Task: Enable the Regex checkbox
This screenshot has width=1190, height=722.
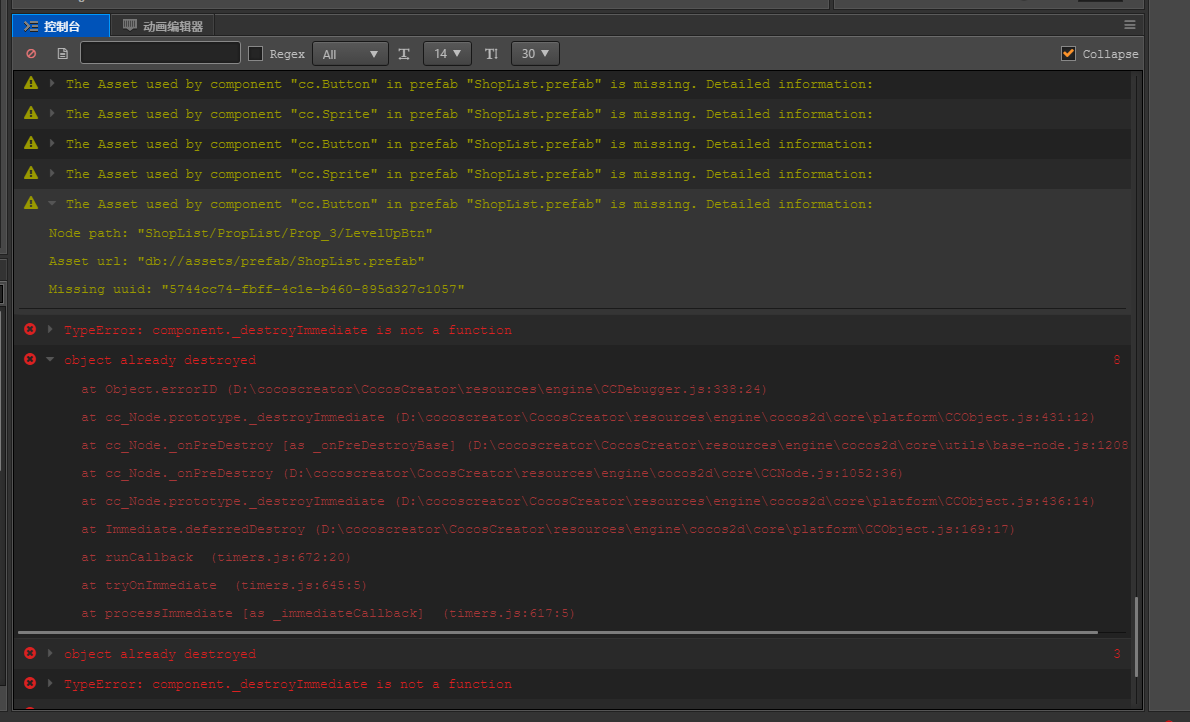Action: click(x=256, y=54)
